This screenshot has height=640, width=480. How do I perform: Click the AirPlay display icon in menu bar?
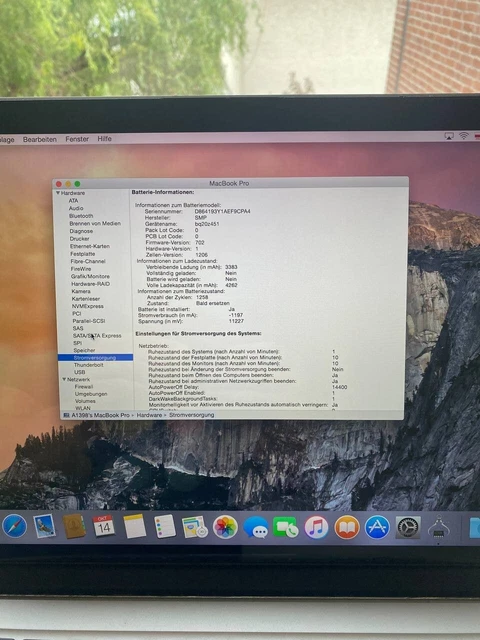449,136
